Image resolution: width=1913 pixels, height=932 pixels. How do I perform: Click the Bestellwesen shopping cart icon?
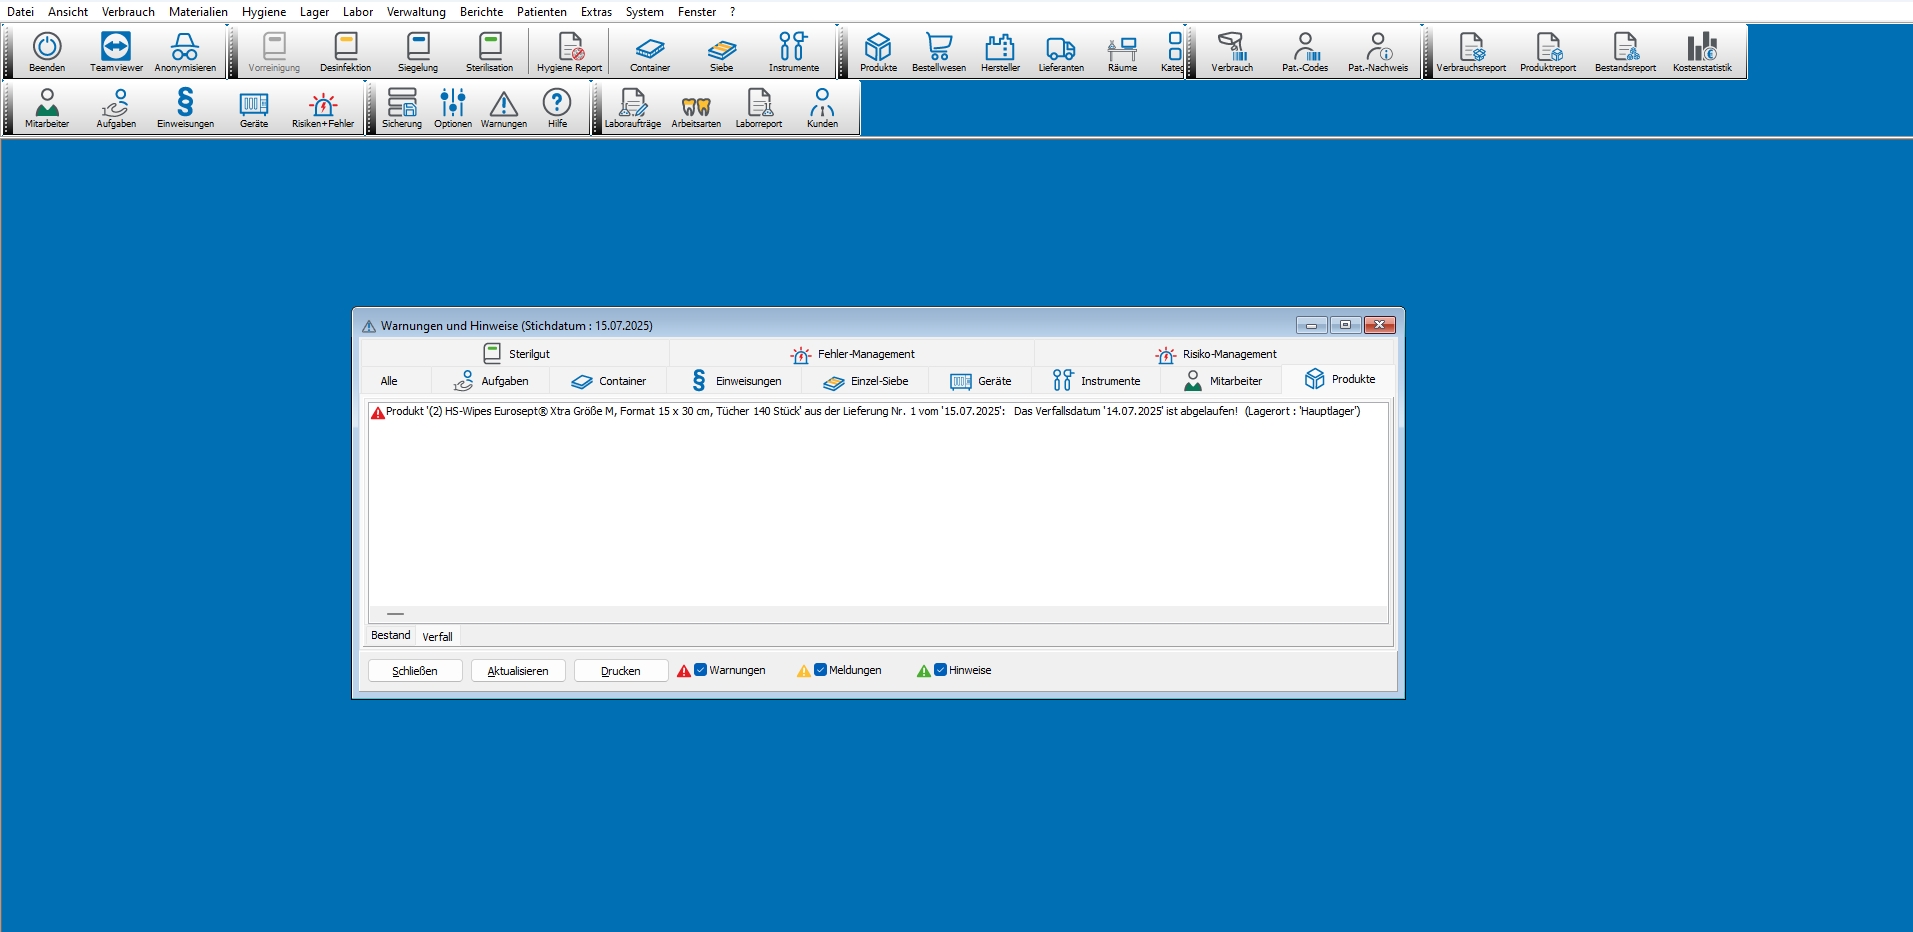(938, 52)
